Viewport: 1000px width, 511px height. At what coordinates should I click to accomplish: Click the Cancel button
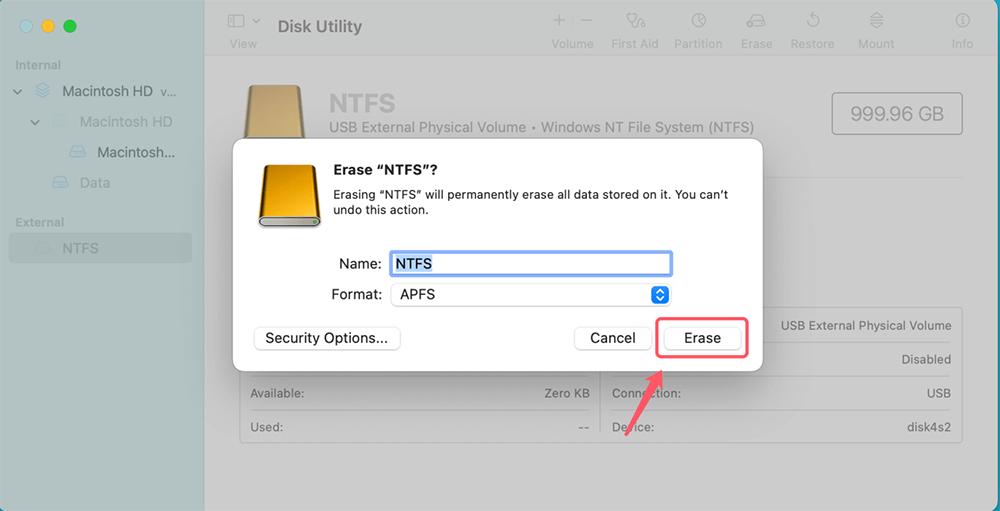(612, 338)
